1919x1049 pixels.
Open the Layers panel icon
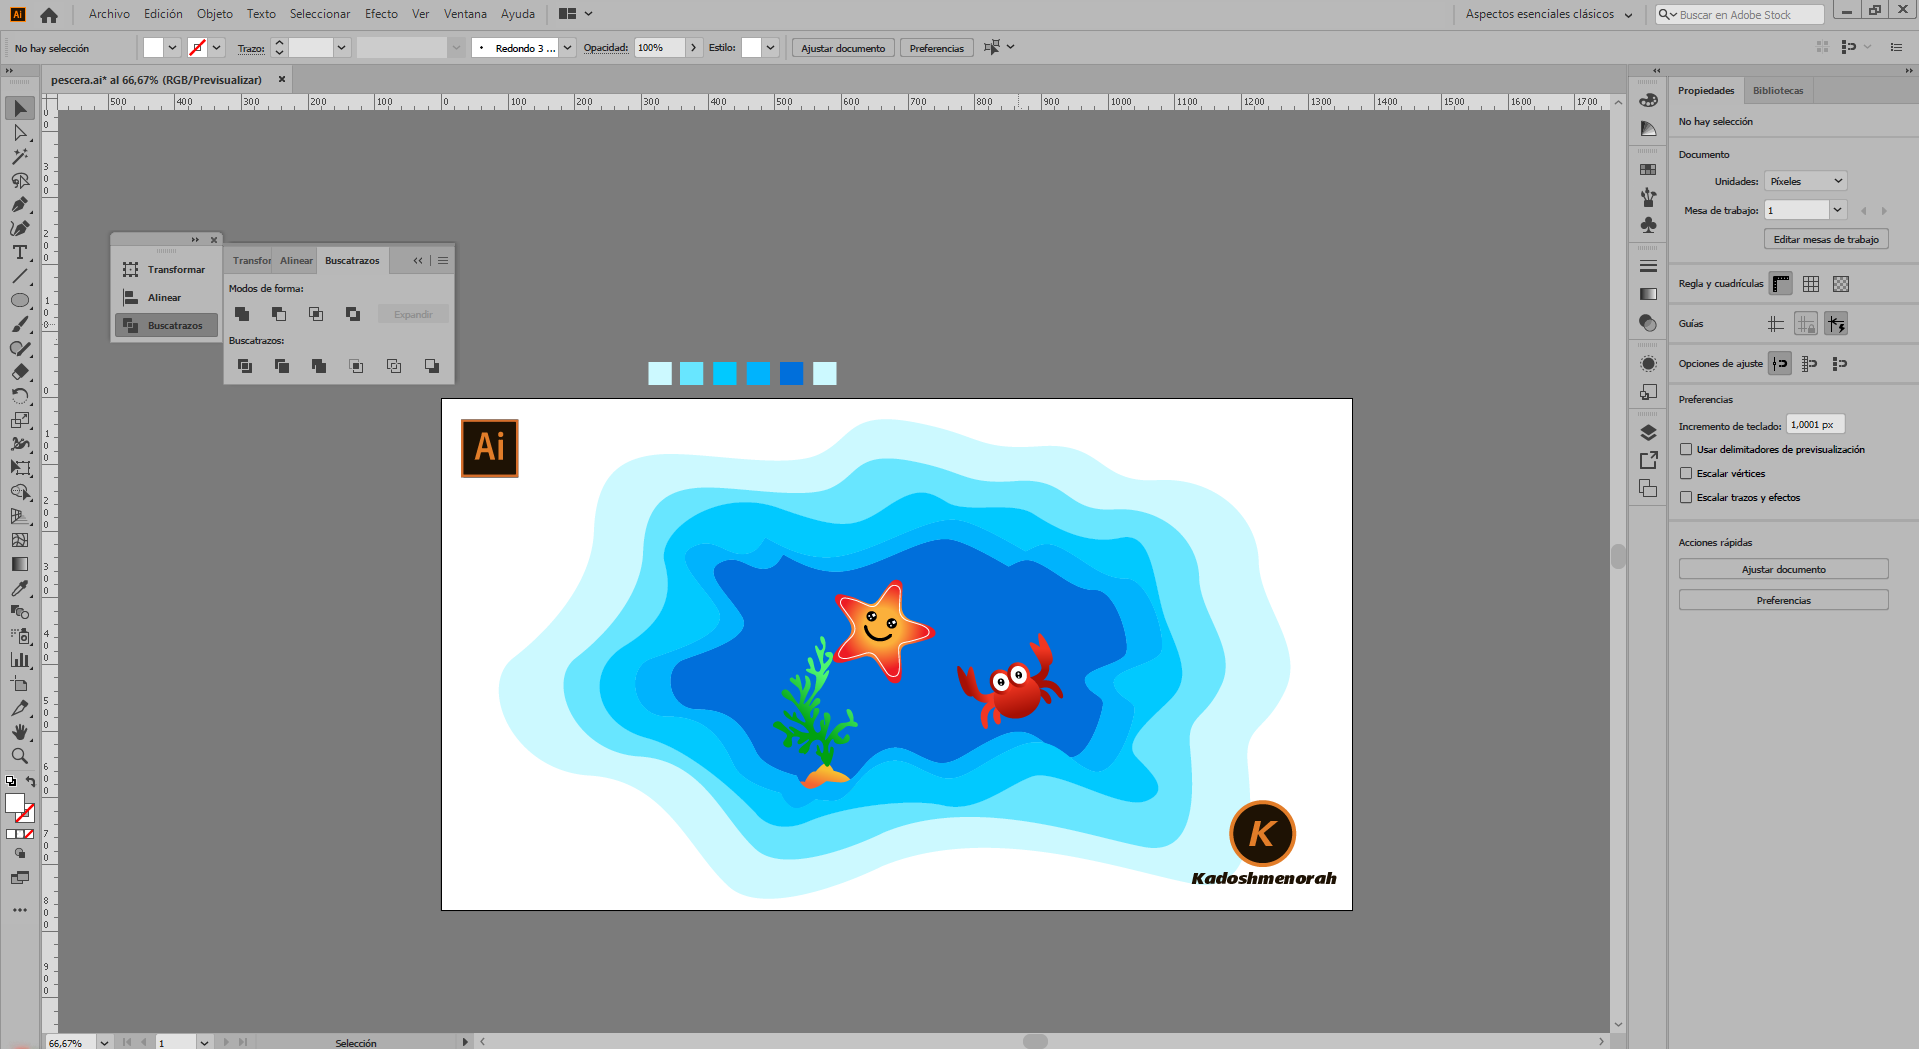[x=1649, y=433]
